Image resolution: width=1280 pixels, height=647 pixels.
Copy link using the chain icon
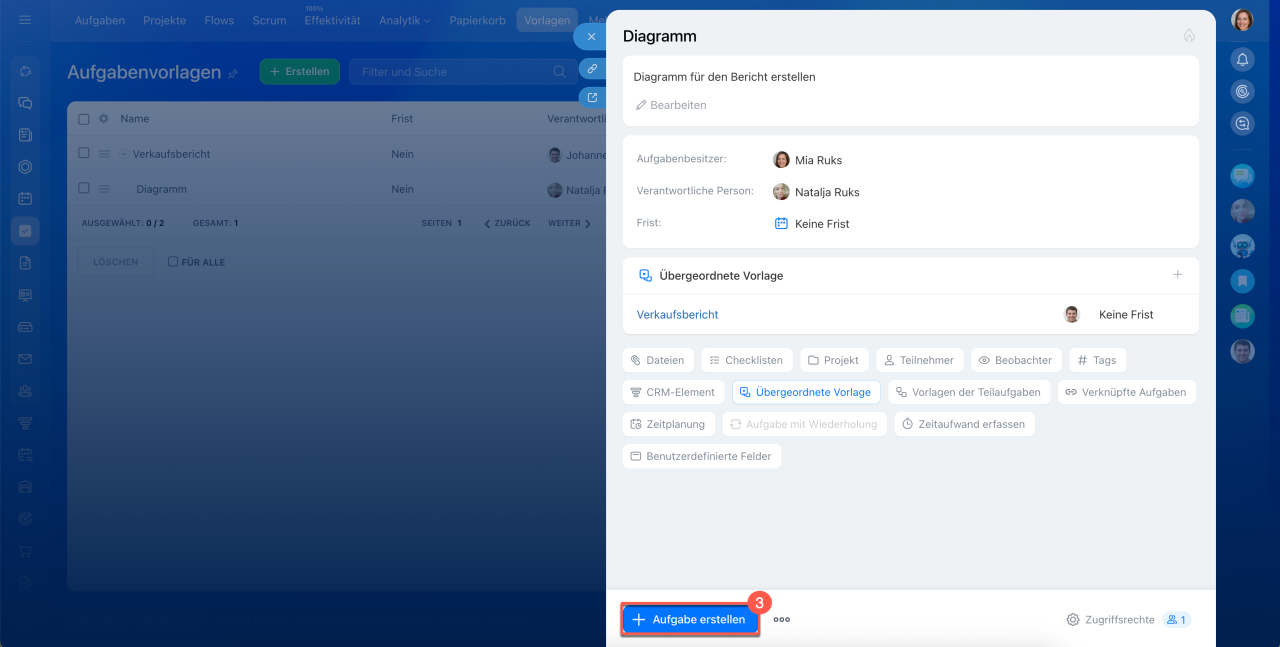[x=592, y=69]
